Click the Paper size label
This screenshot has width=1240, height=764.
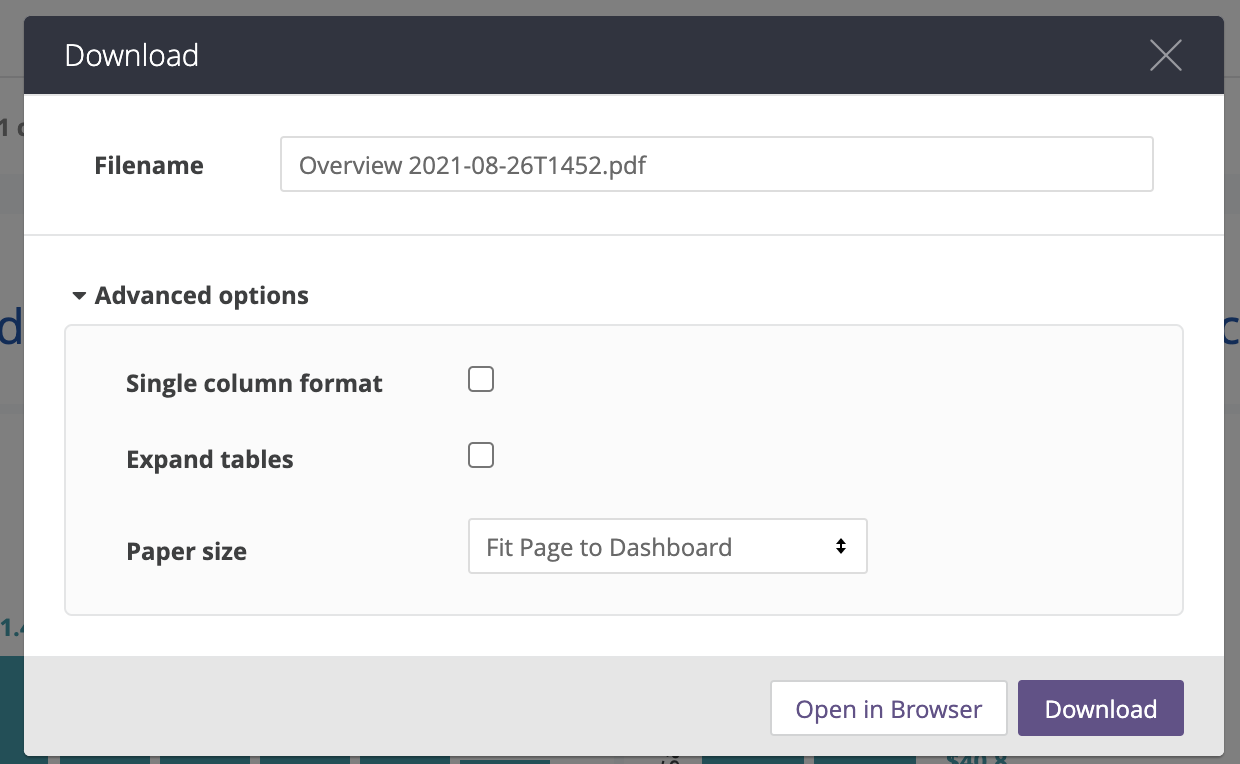pyautogui.click(x=186, y=552)
